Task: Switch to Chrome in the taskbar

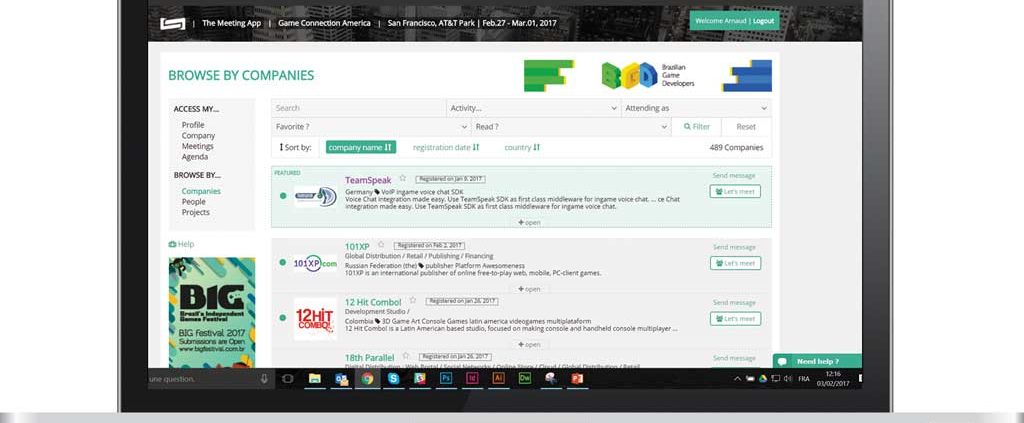Action: click(x=368, y=379)
